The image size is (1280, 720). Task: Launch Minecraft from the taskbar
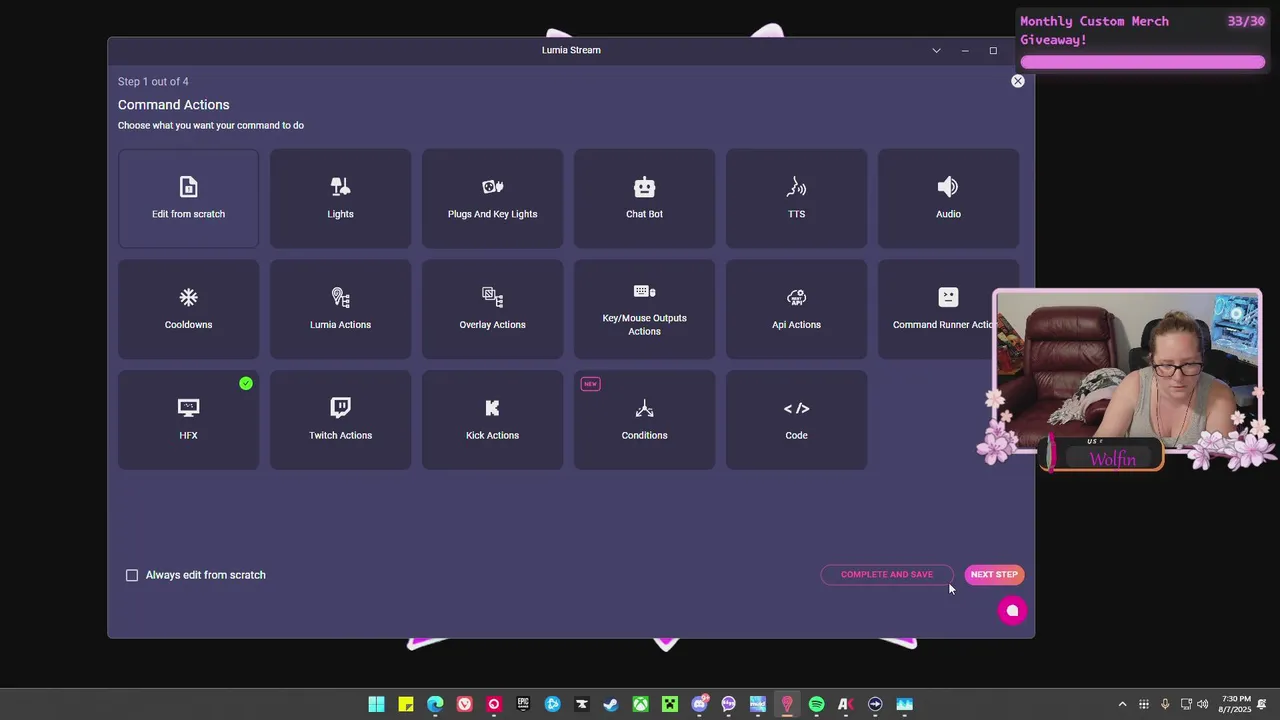pos(669,704)
